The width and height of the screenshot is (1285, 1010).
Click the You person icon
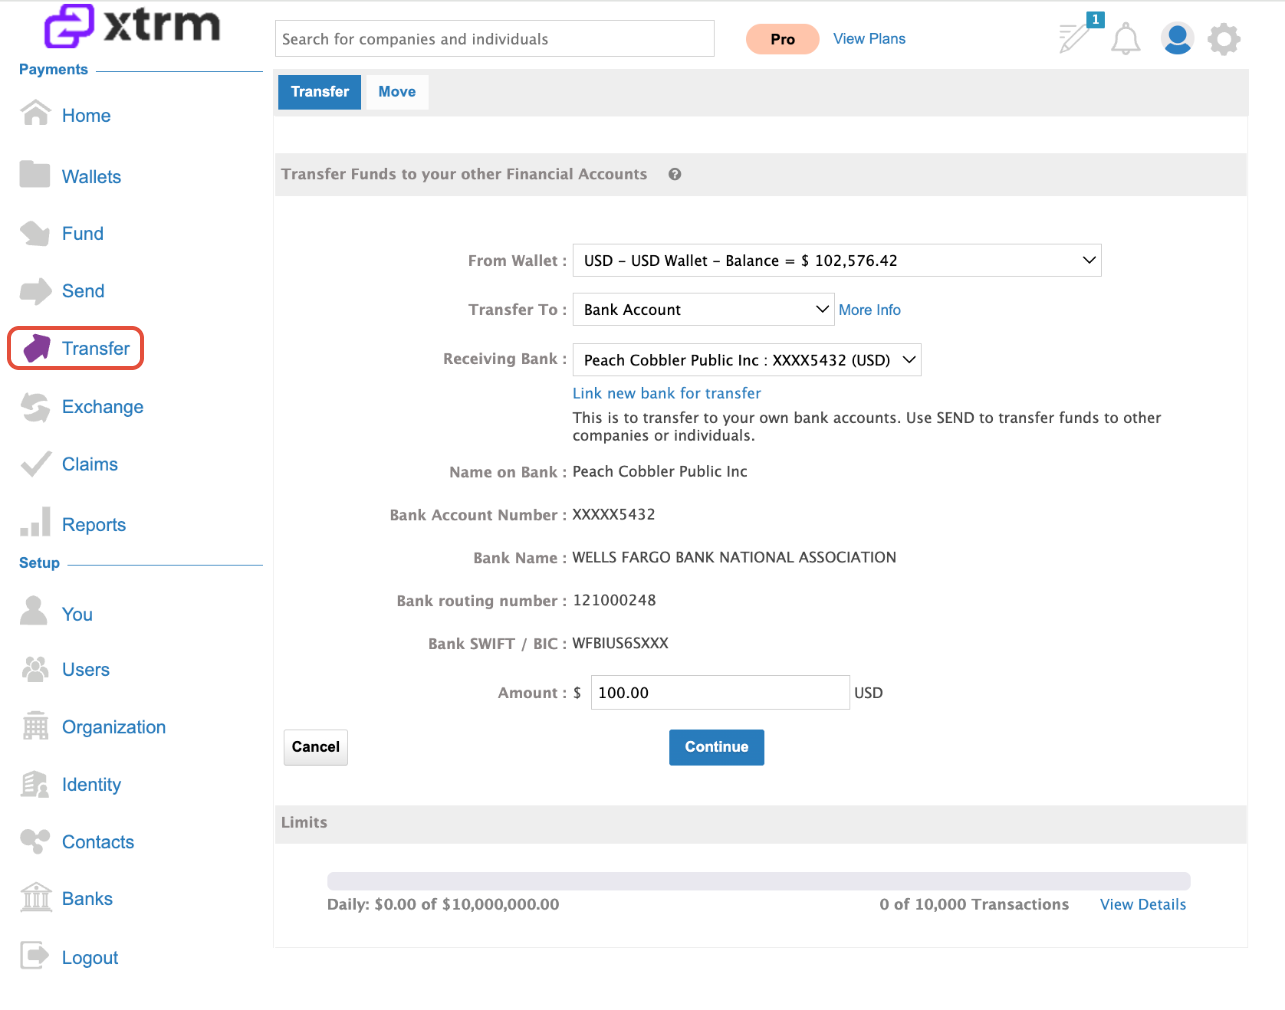(x=34, y=610)
